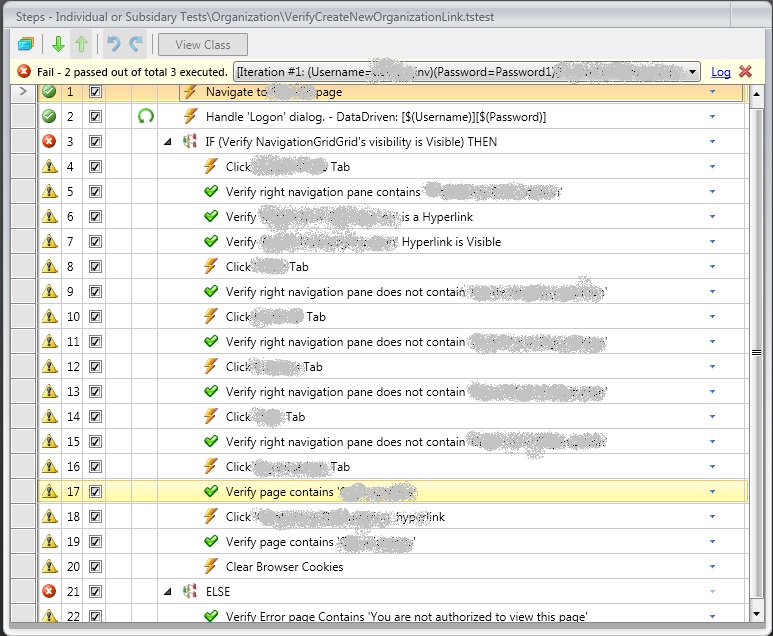Click the warning icon on step 20
773x636 pixels.
pyautogui.click(x=49, y=566)
